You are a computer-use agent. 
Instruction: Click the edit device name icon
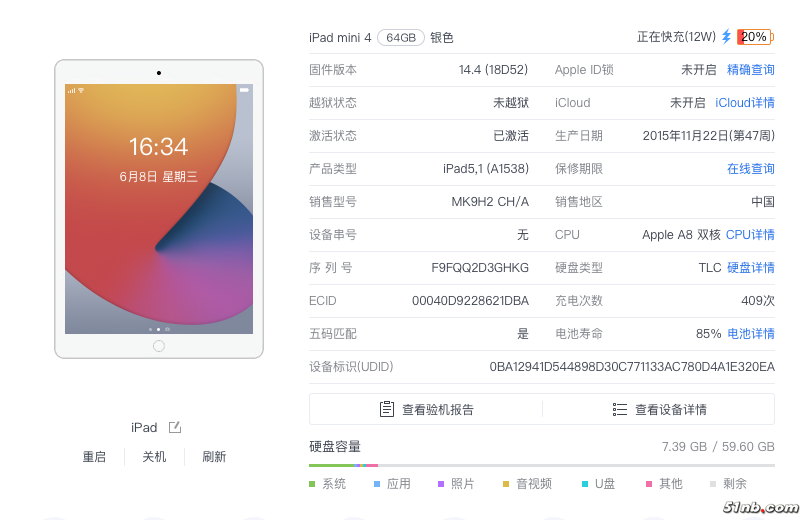tap(175, 427)
